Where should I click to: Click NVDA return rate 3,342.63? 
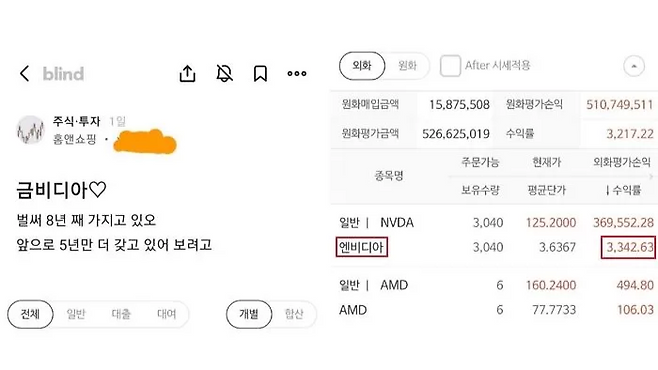pos(628,247)
